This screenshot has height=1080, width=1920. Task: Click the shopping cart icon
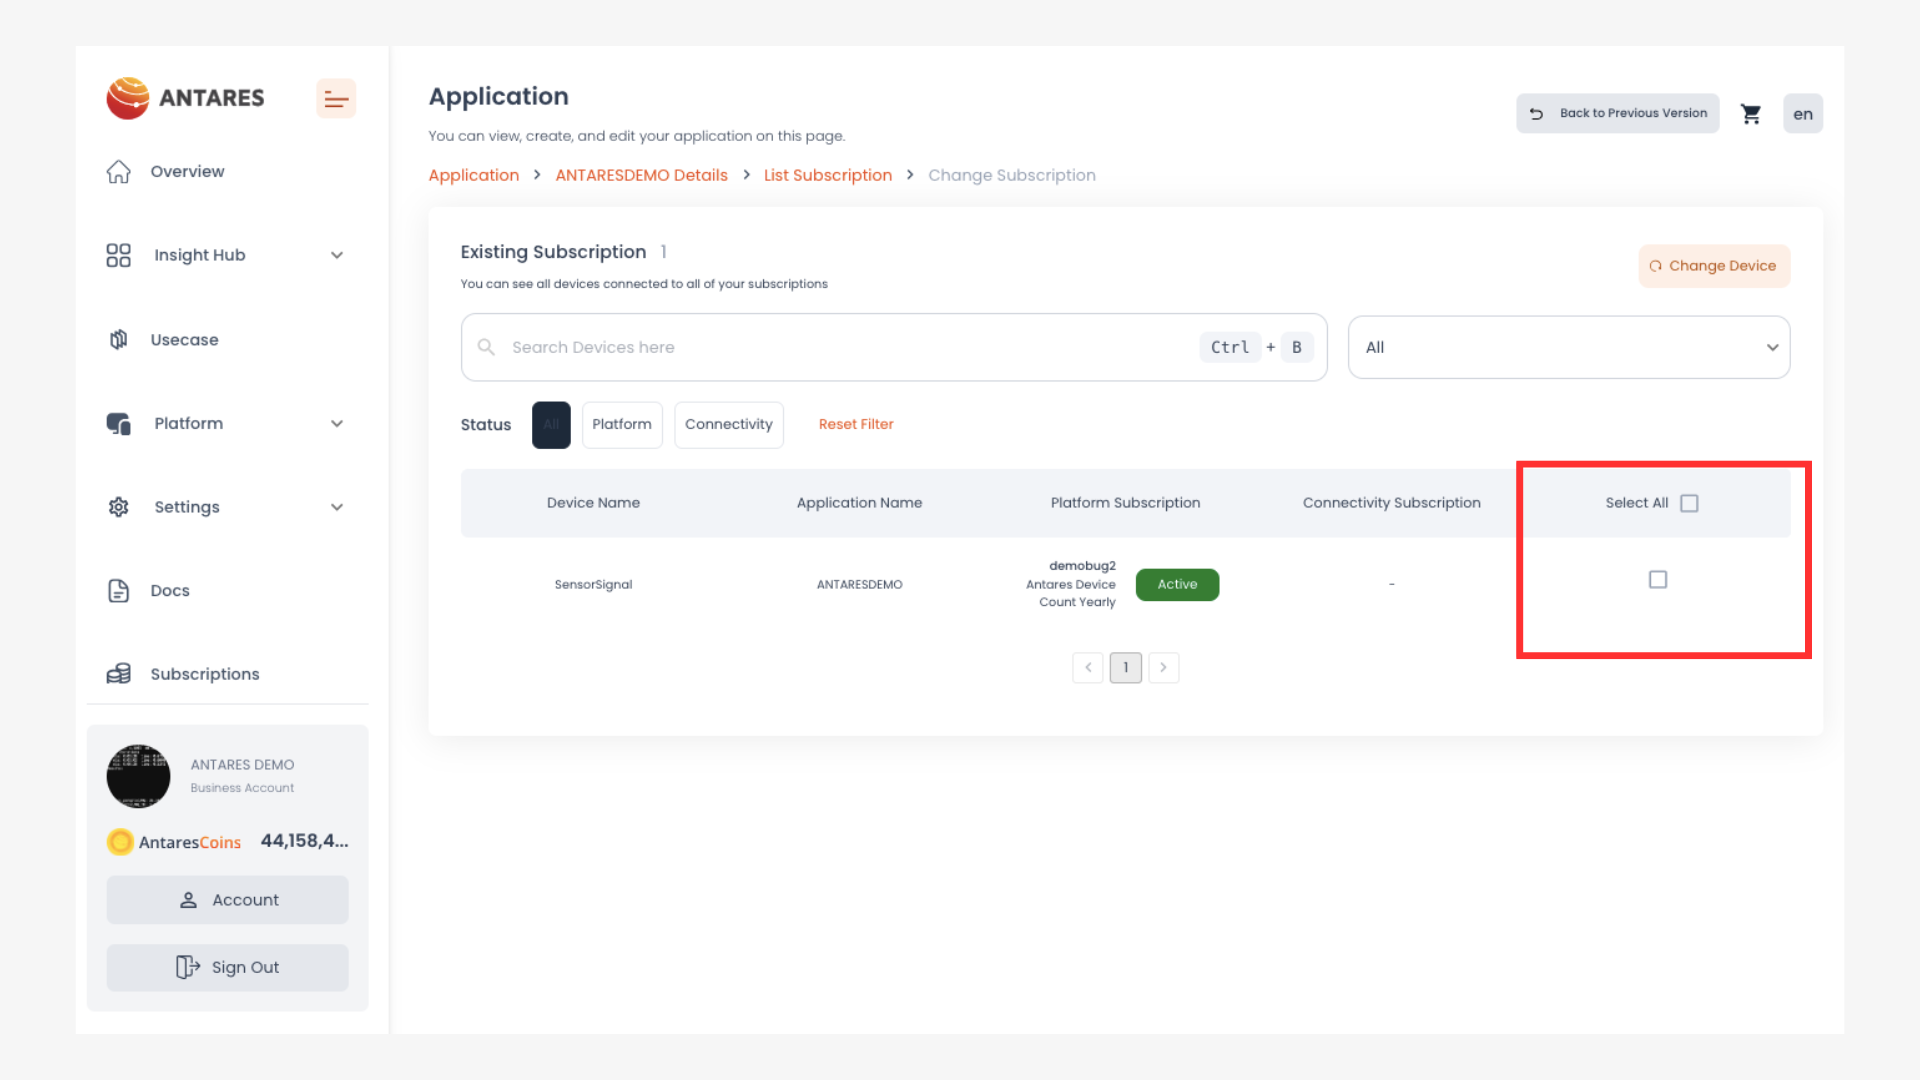pyautogui.click(x=1750, y=114)
